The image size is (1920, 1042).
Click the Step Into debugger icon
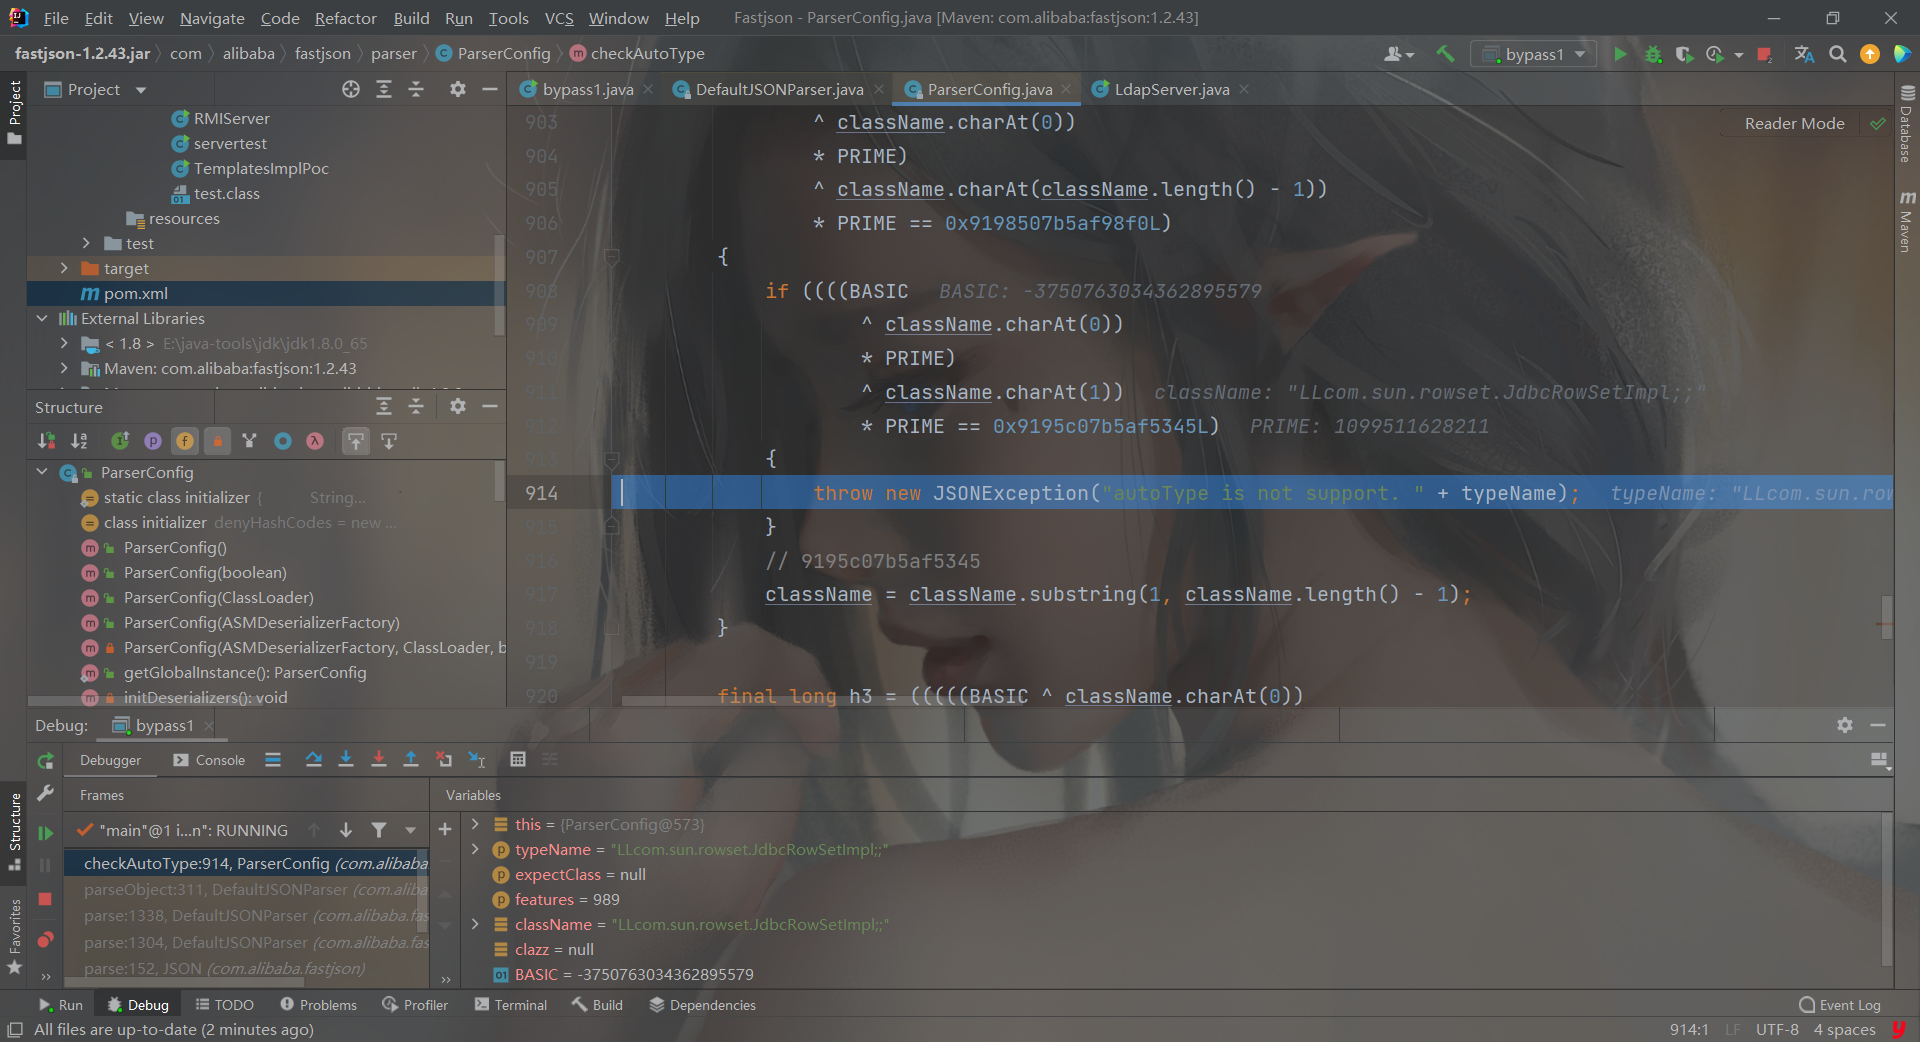pyautogui.click(x=346, y=760)
